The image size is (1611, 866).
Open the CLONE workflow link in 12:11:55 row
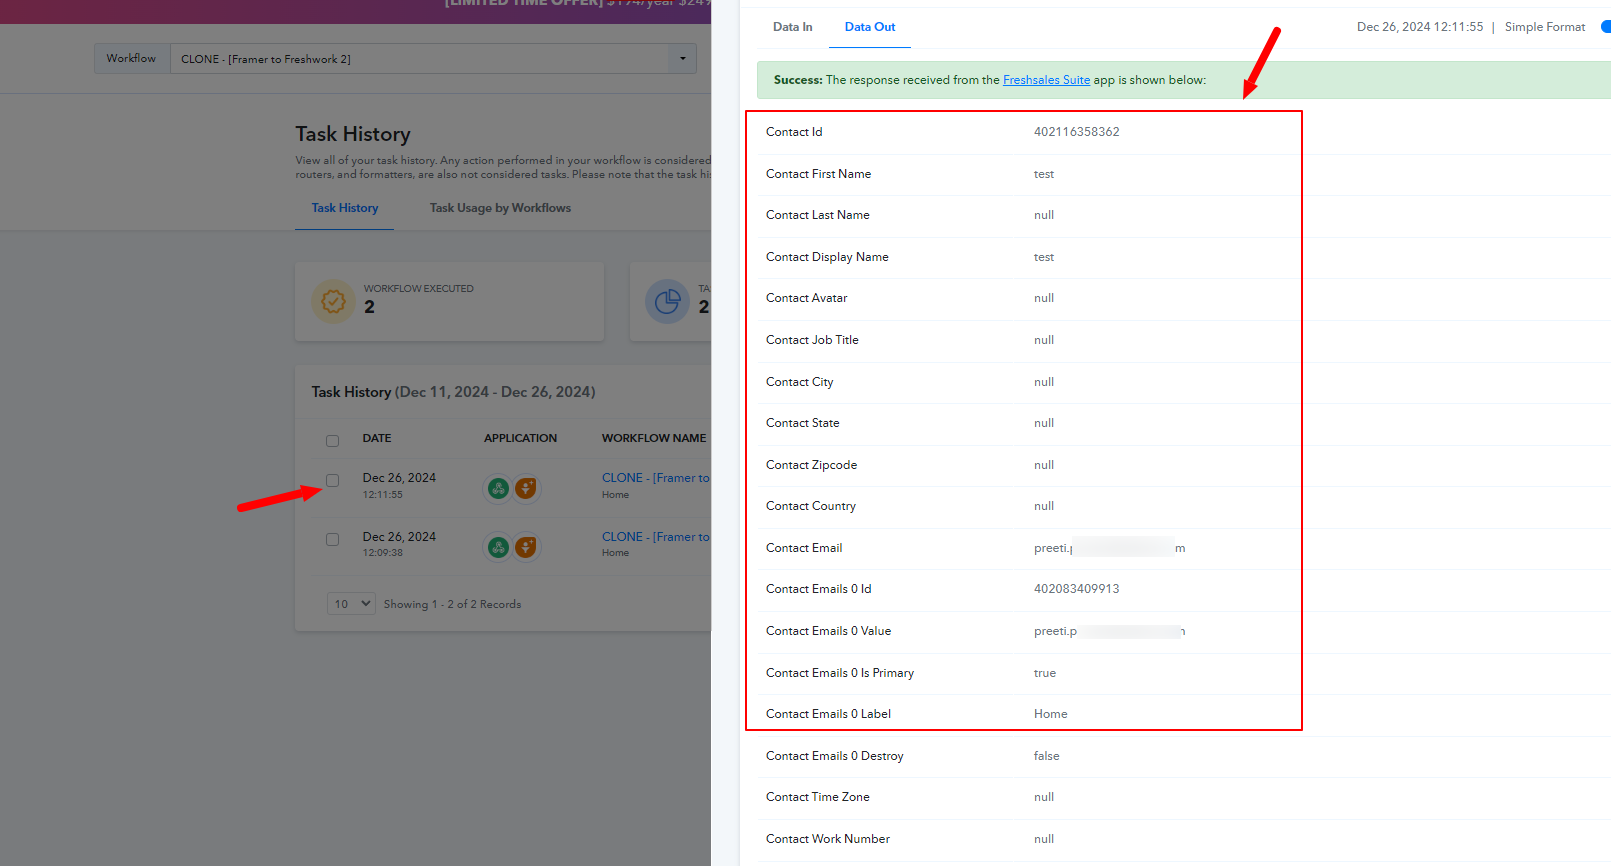pos(655,478)
